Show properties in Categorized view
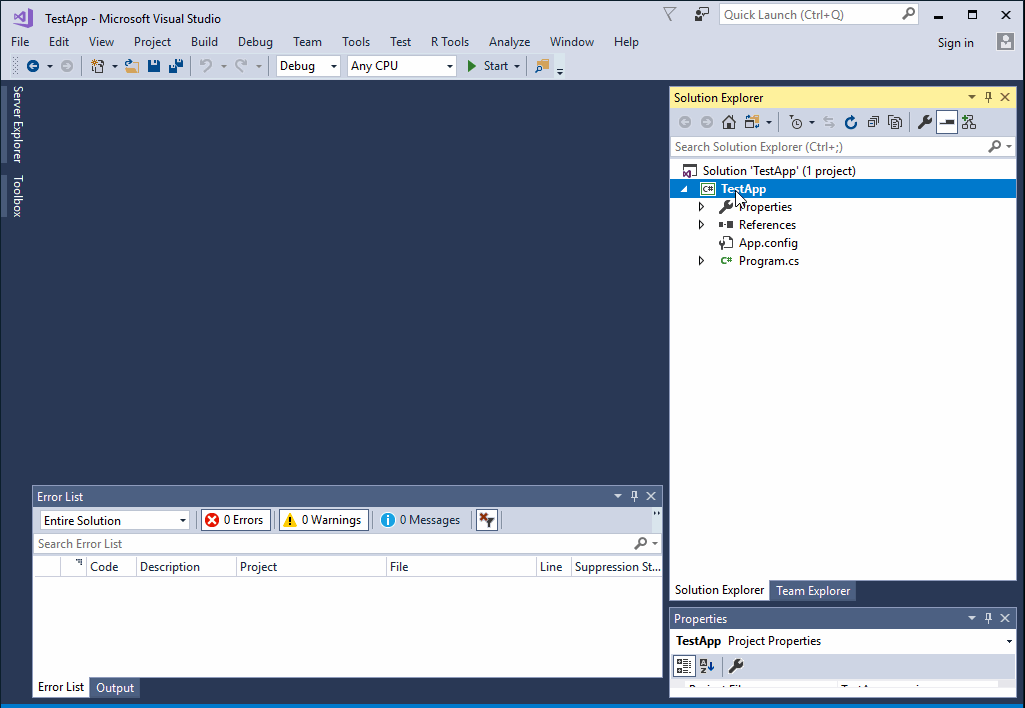 [x=684, y=666]
